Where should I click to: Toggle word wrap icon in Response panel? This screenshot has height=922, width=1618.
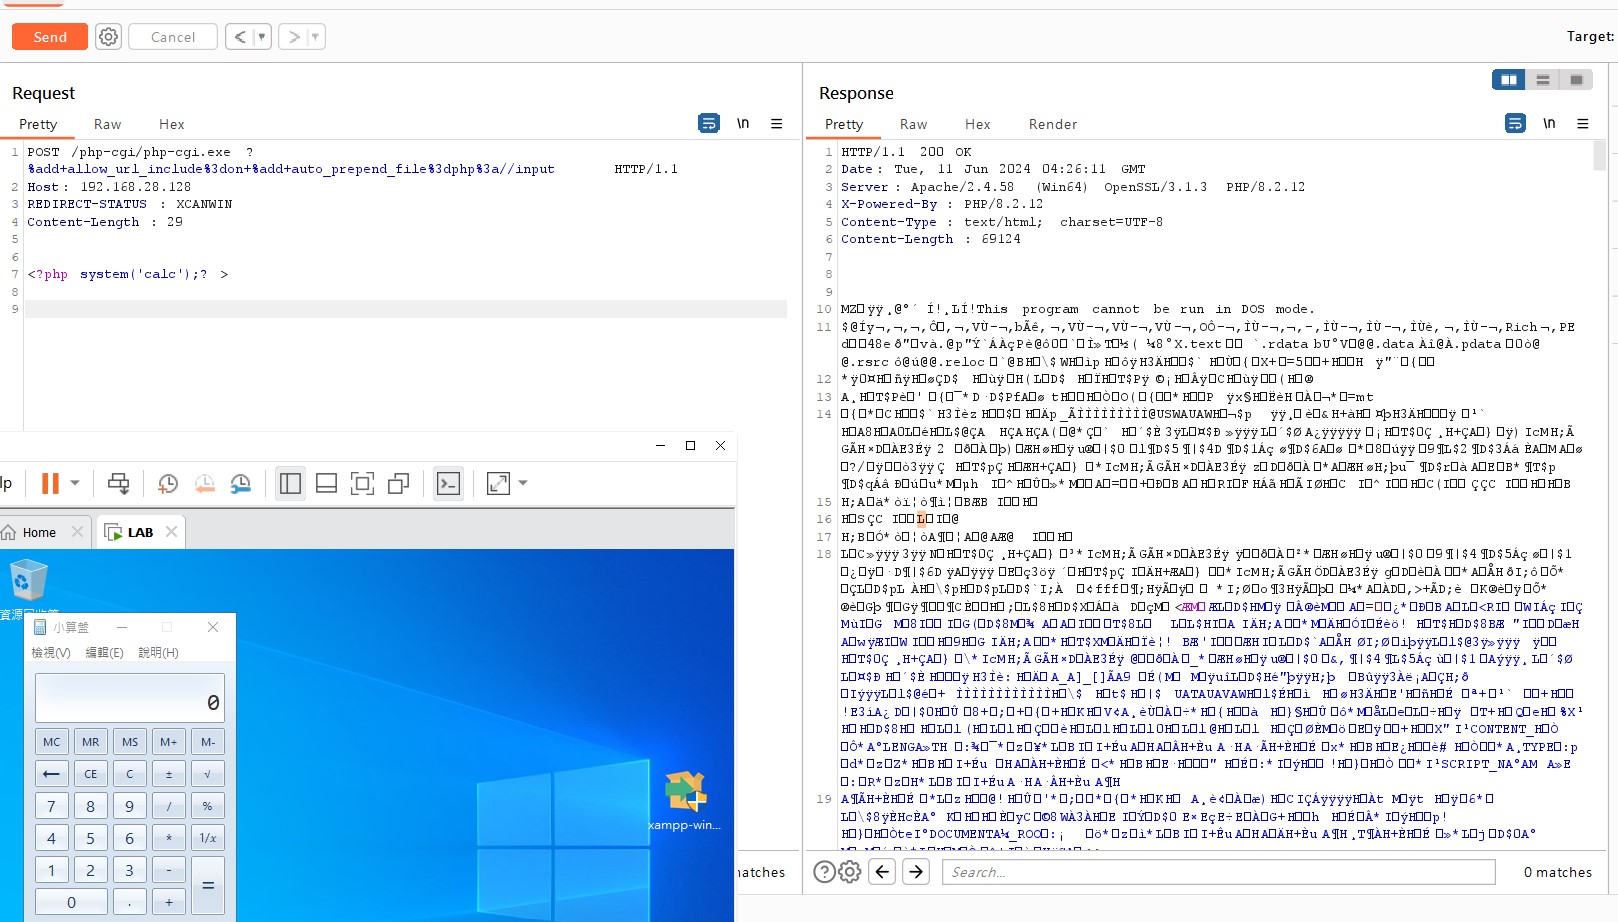(x=1515, y=123)
